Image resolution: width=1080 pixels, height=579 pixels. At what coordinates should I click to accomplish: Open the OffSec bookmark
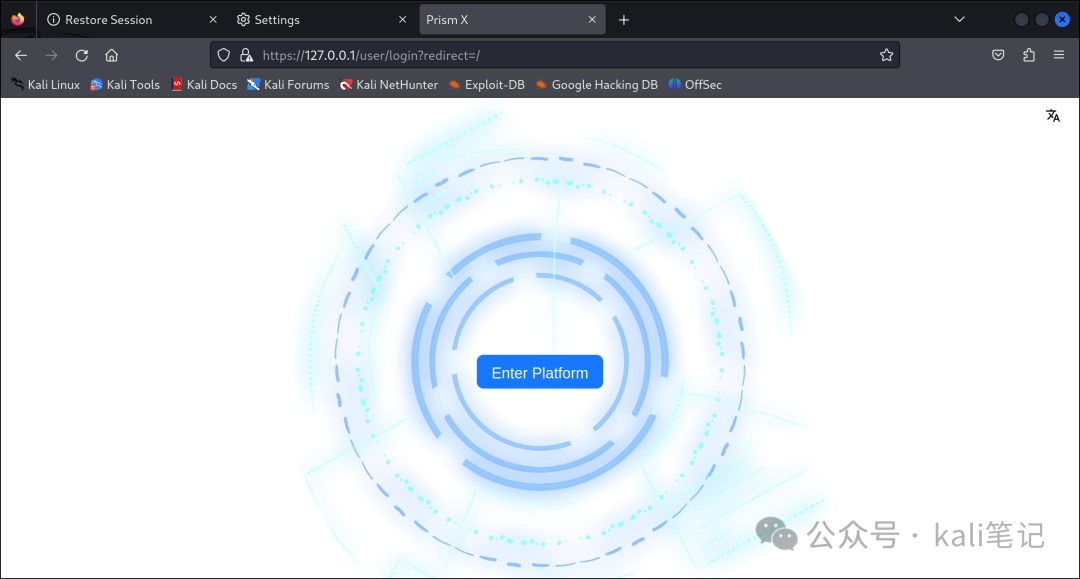coord(695,85)
